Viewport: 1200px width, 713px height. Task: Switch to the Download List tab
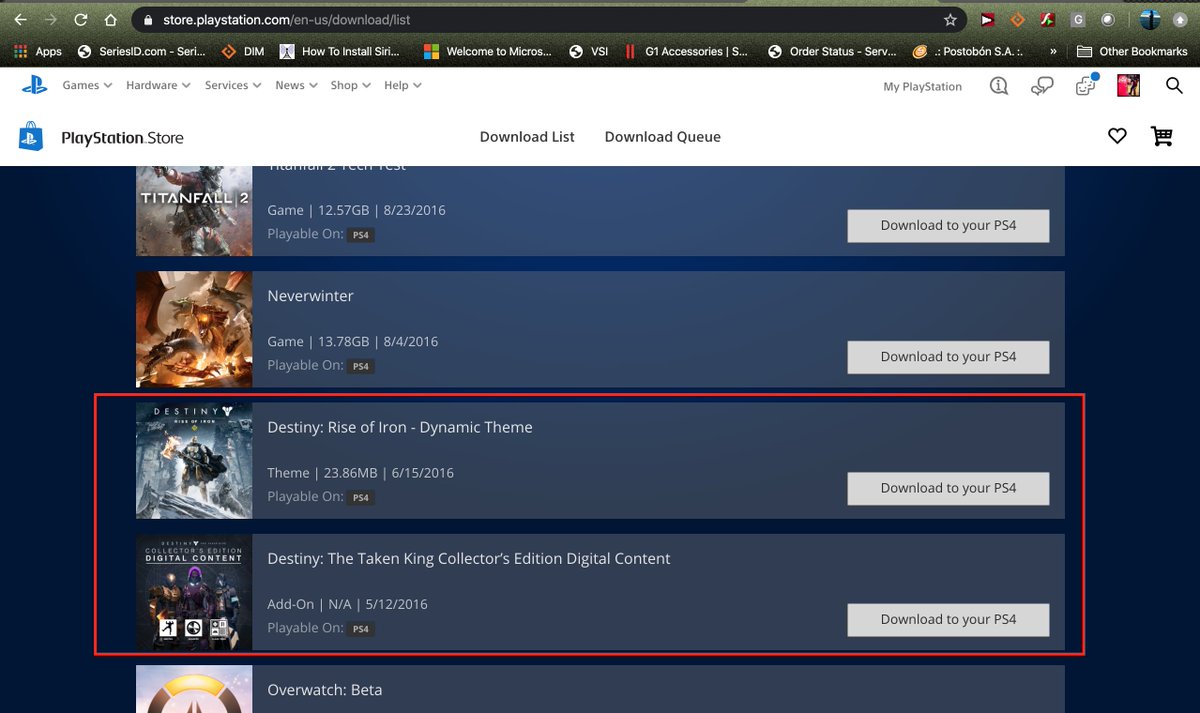coord(527,137)
